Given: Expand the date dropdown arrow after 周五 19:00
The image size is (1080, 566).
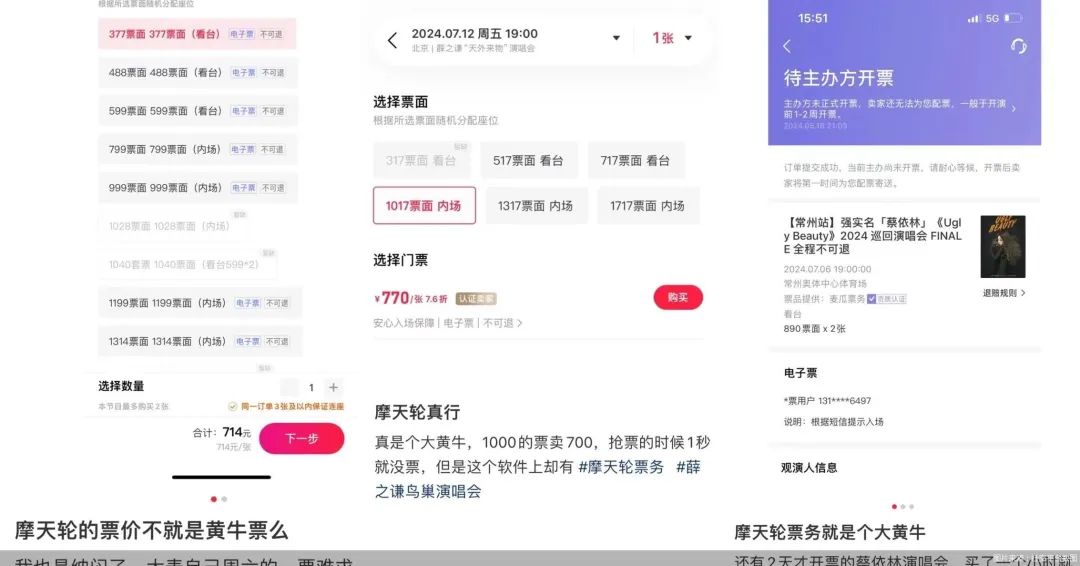Looking at the screenshot, I should [616, 39].
